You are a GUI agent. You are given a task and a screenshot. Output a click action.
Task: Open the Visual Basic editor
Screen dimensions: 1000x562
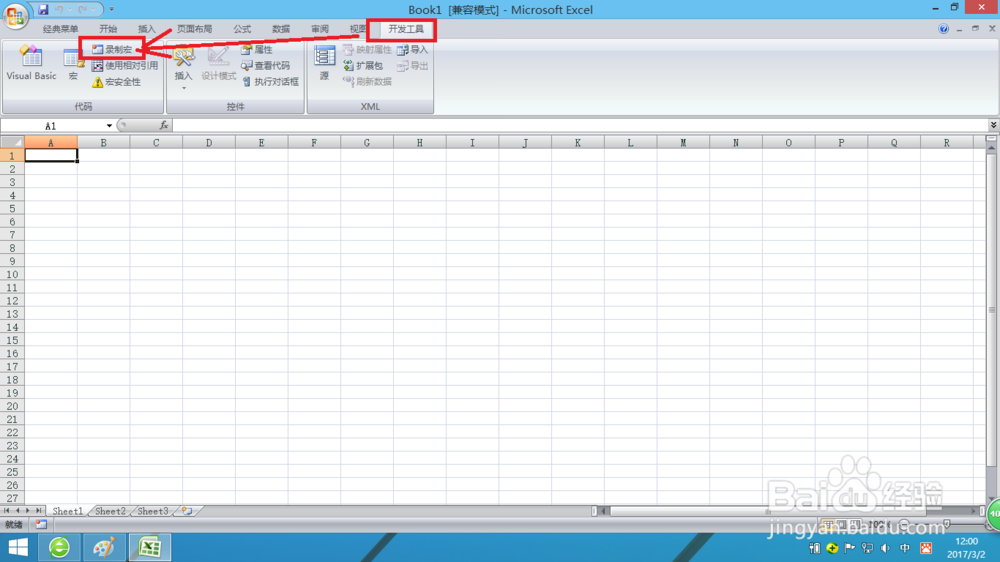click(31, 63)
